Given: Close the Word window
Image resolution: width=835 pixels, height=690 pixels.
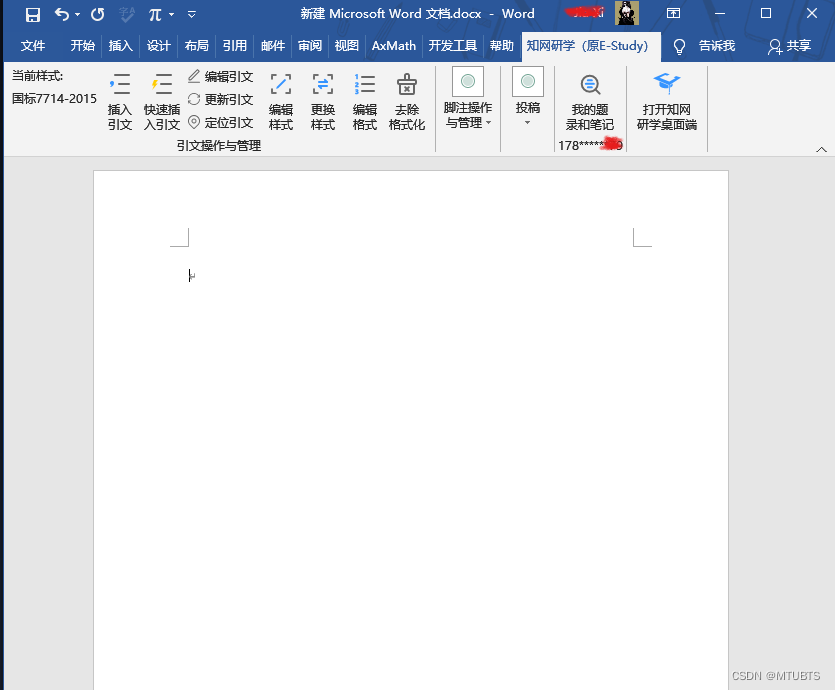Looking at the screenshot, I should (x=812, y=13).
